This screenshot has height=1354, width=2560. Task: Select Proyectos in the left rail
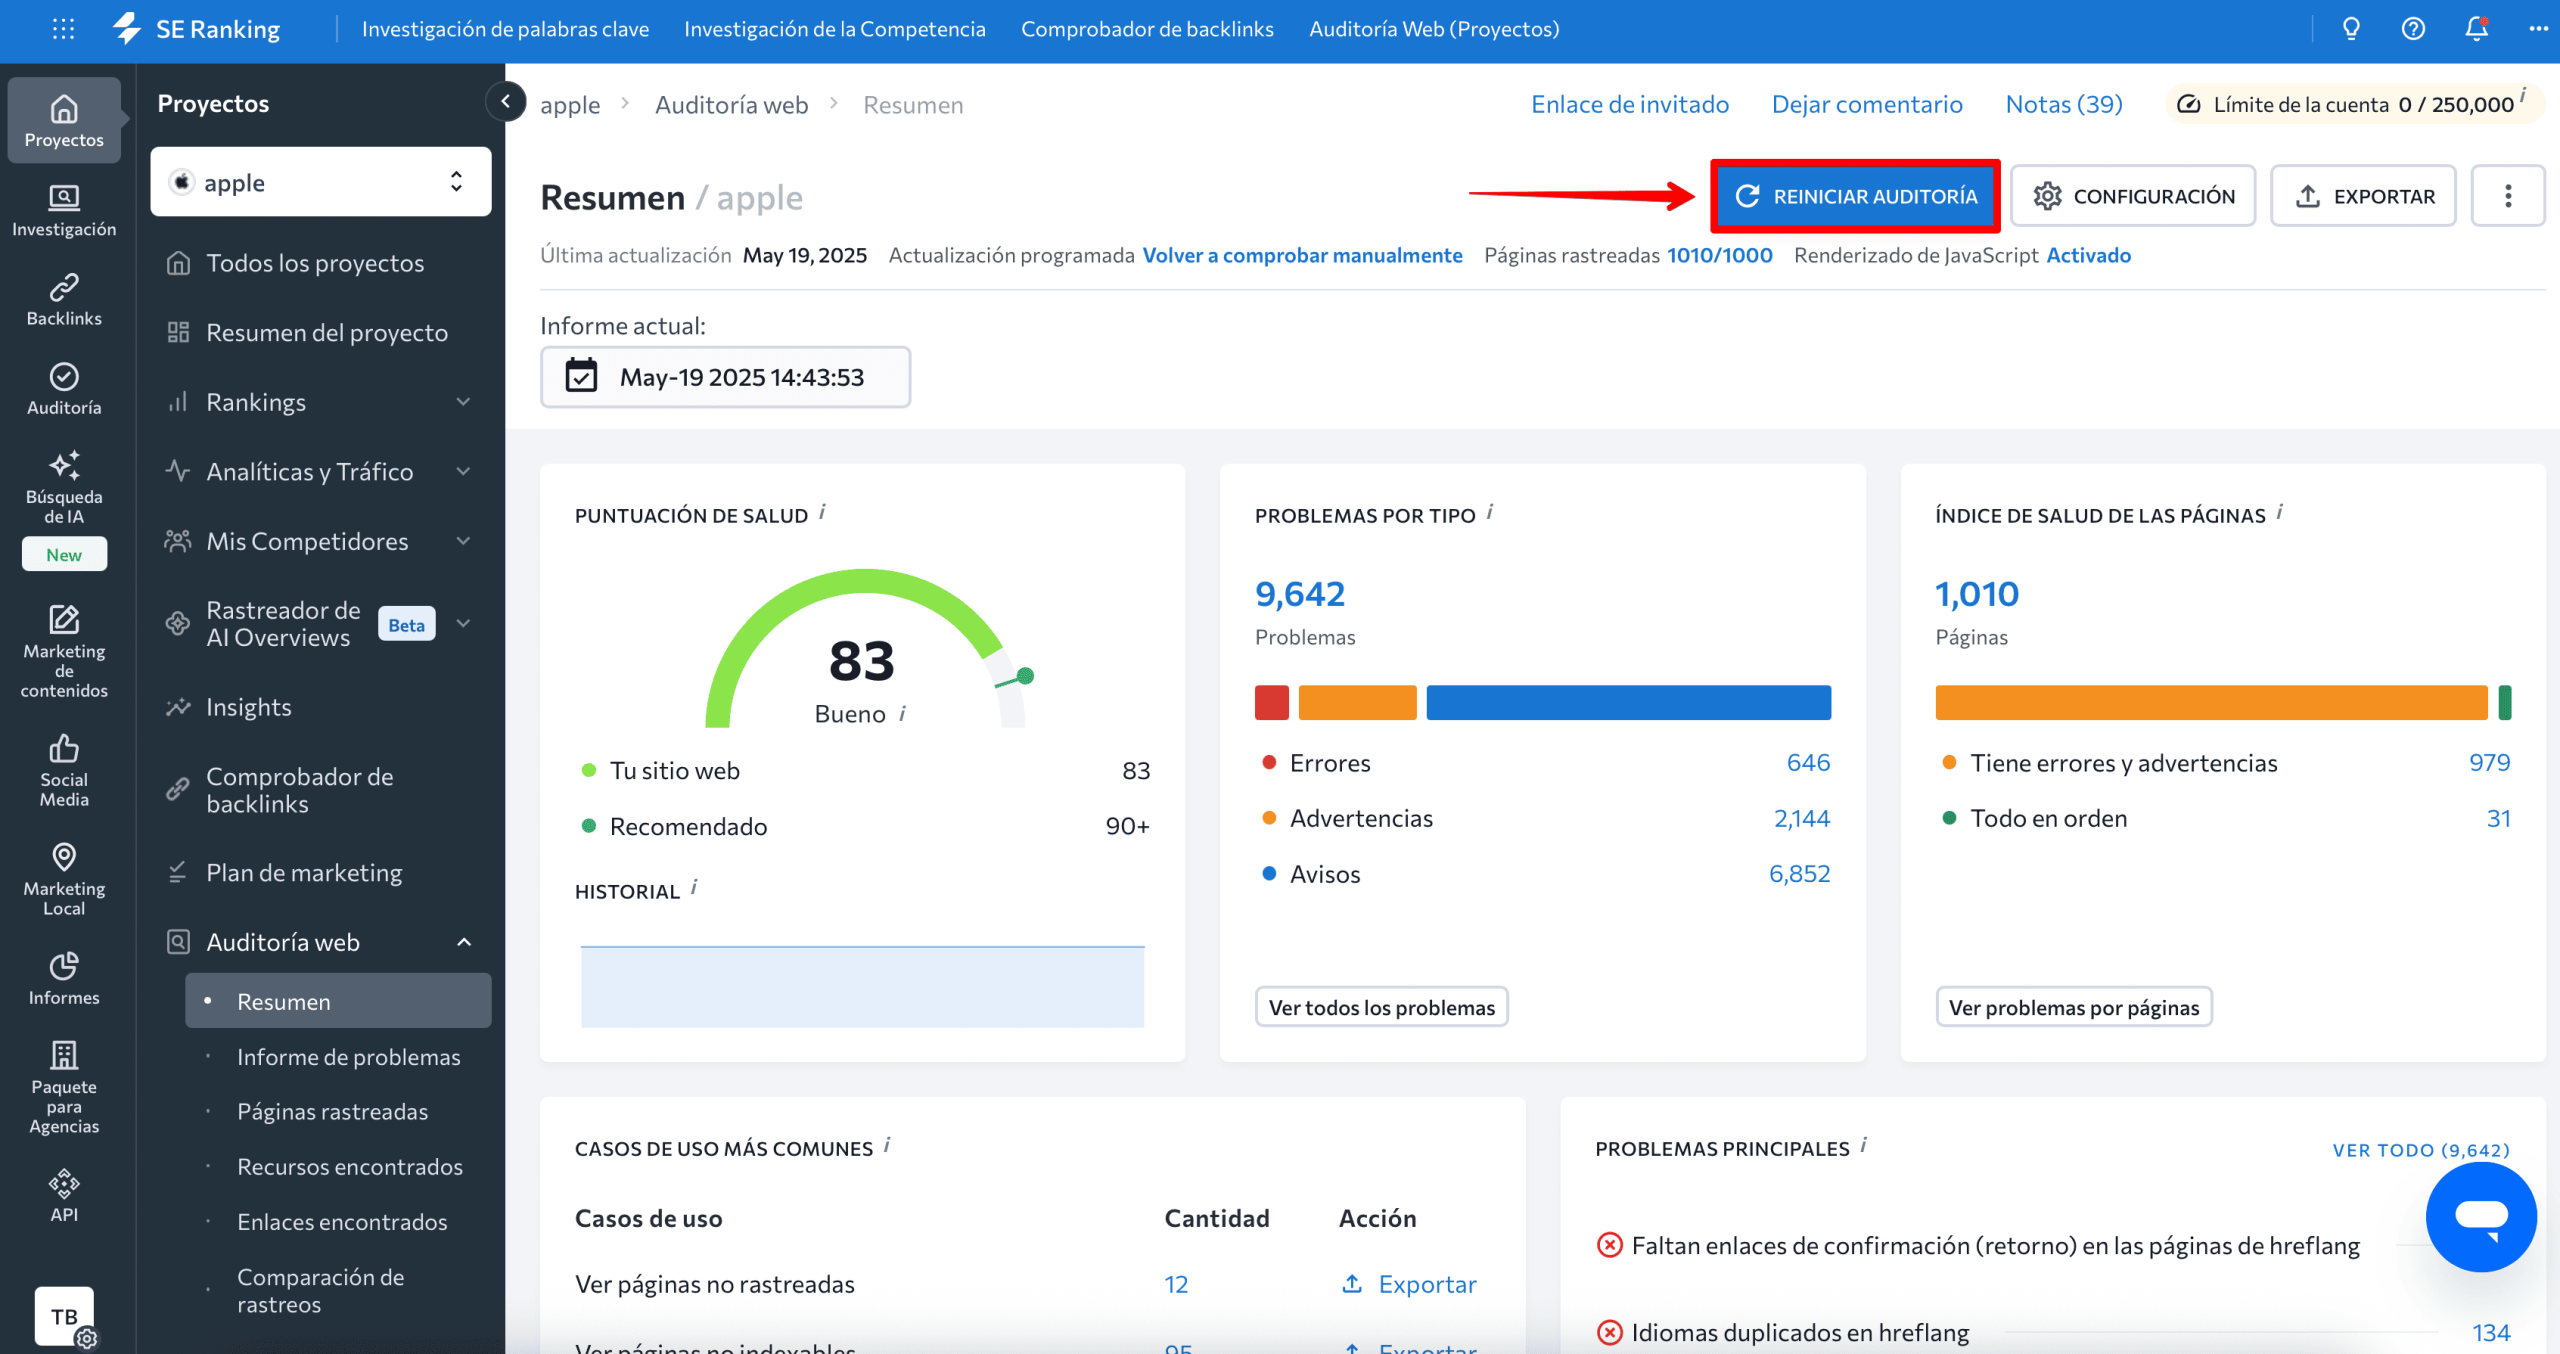tap(64, 120)
